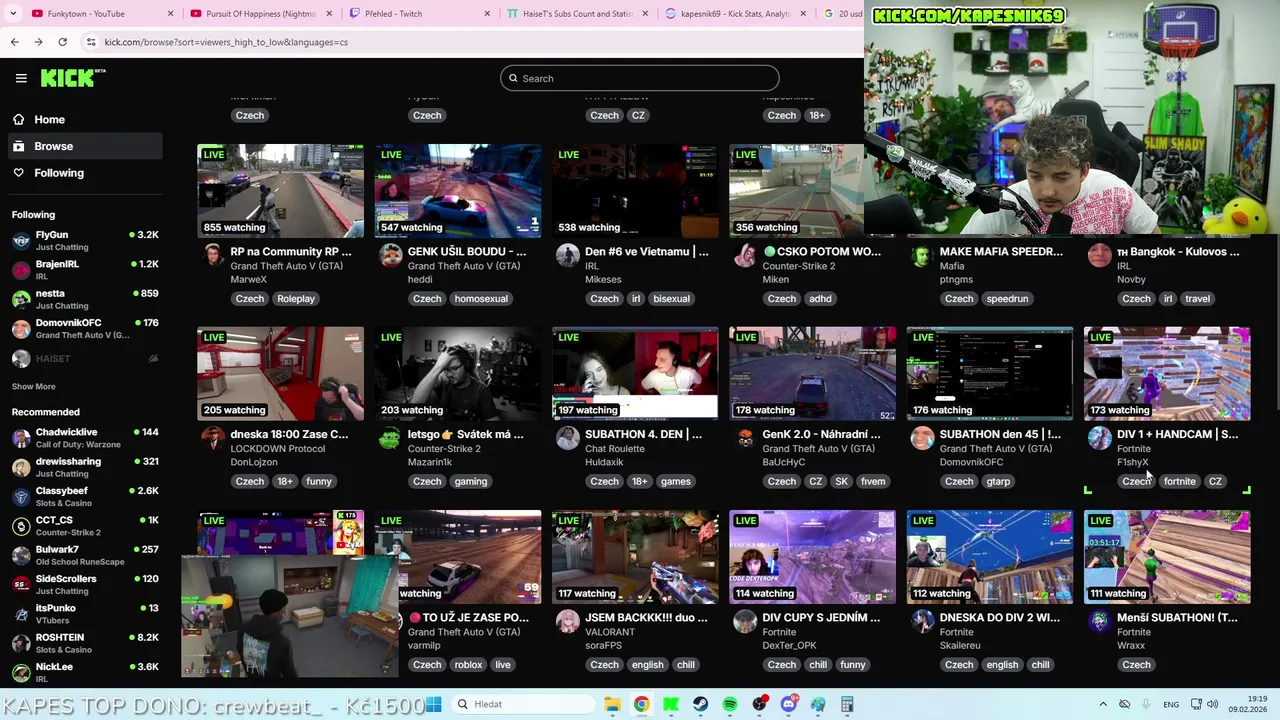
Task: Open the BrajenIRL channel in the sidebar
Action: [x=85, y=269]
